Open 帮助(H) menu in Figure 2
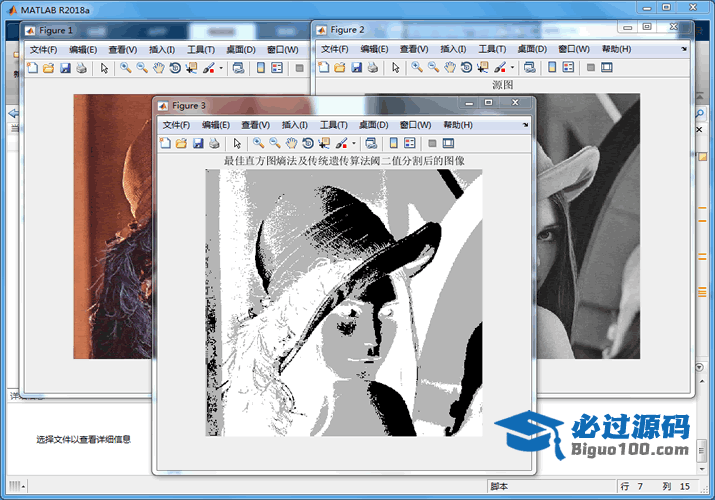Image resolution: width=715 pixels, height=500 pixels. (x=617, y=49)
